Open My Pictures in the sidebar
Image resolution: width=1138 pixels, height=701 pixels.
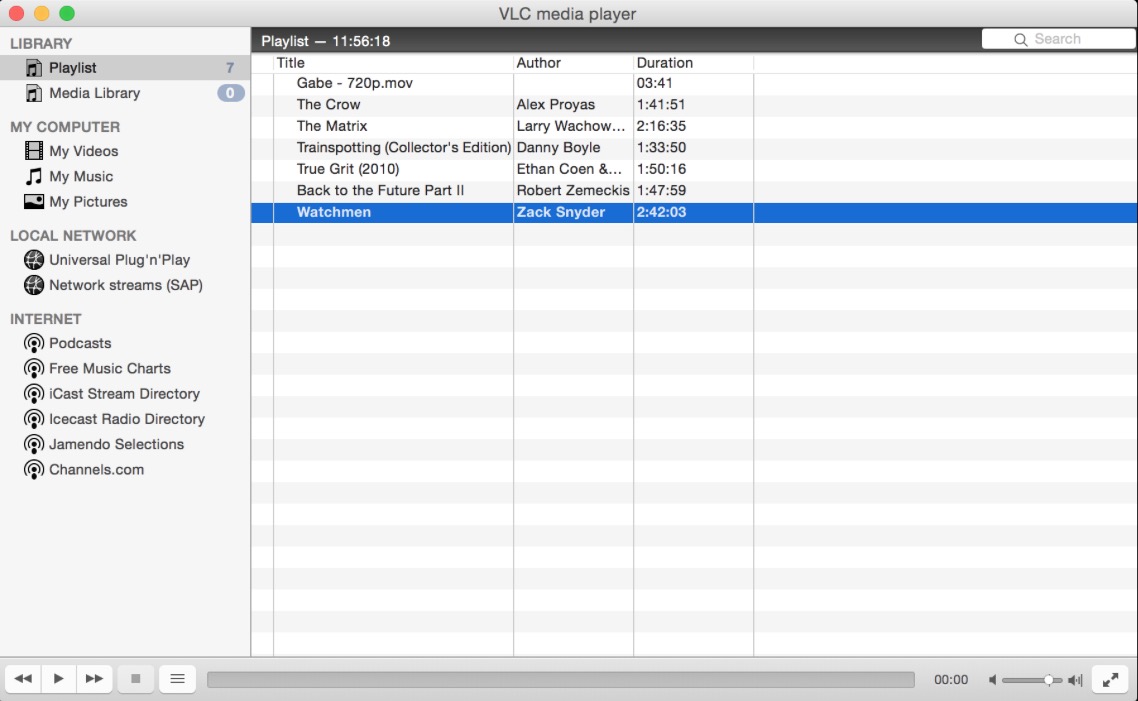[125, 202]
